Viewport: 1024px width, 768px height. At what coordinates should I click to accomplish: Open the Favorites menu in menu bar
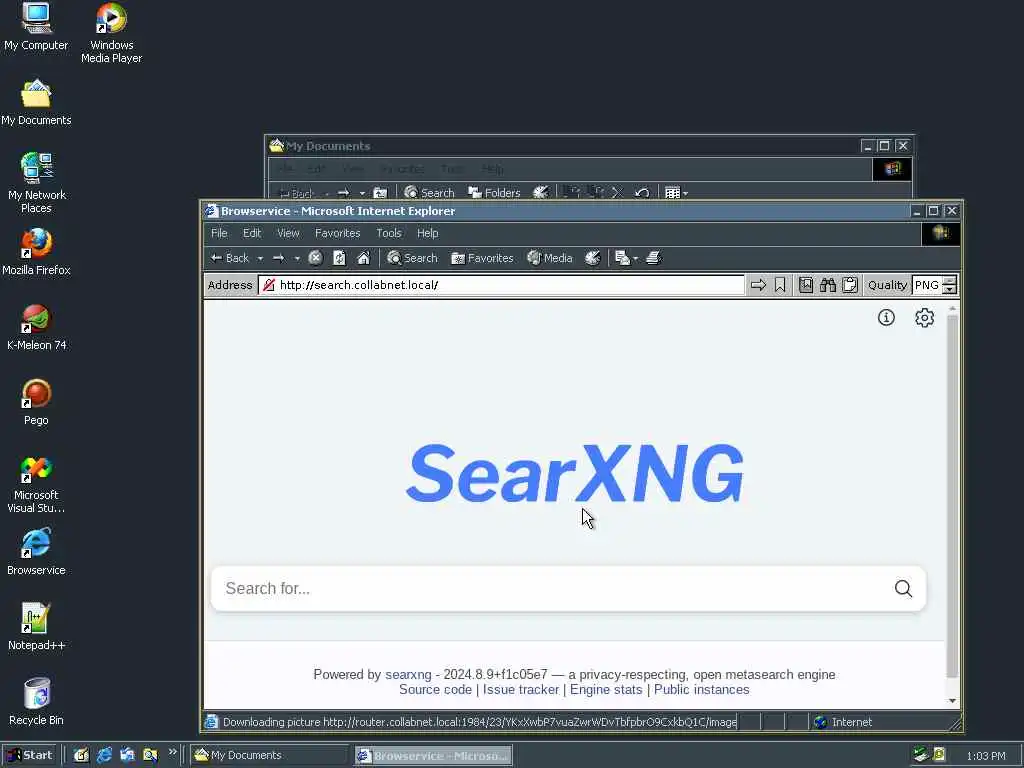coord(338,233)
